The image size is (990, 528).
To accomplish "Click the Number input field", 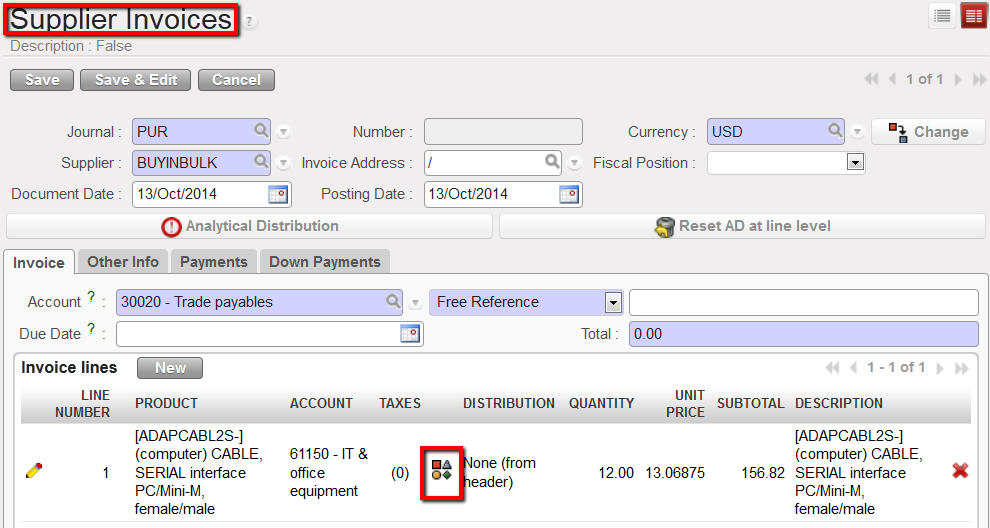I will click(503, 132).
